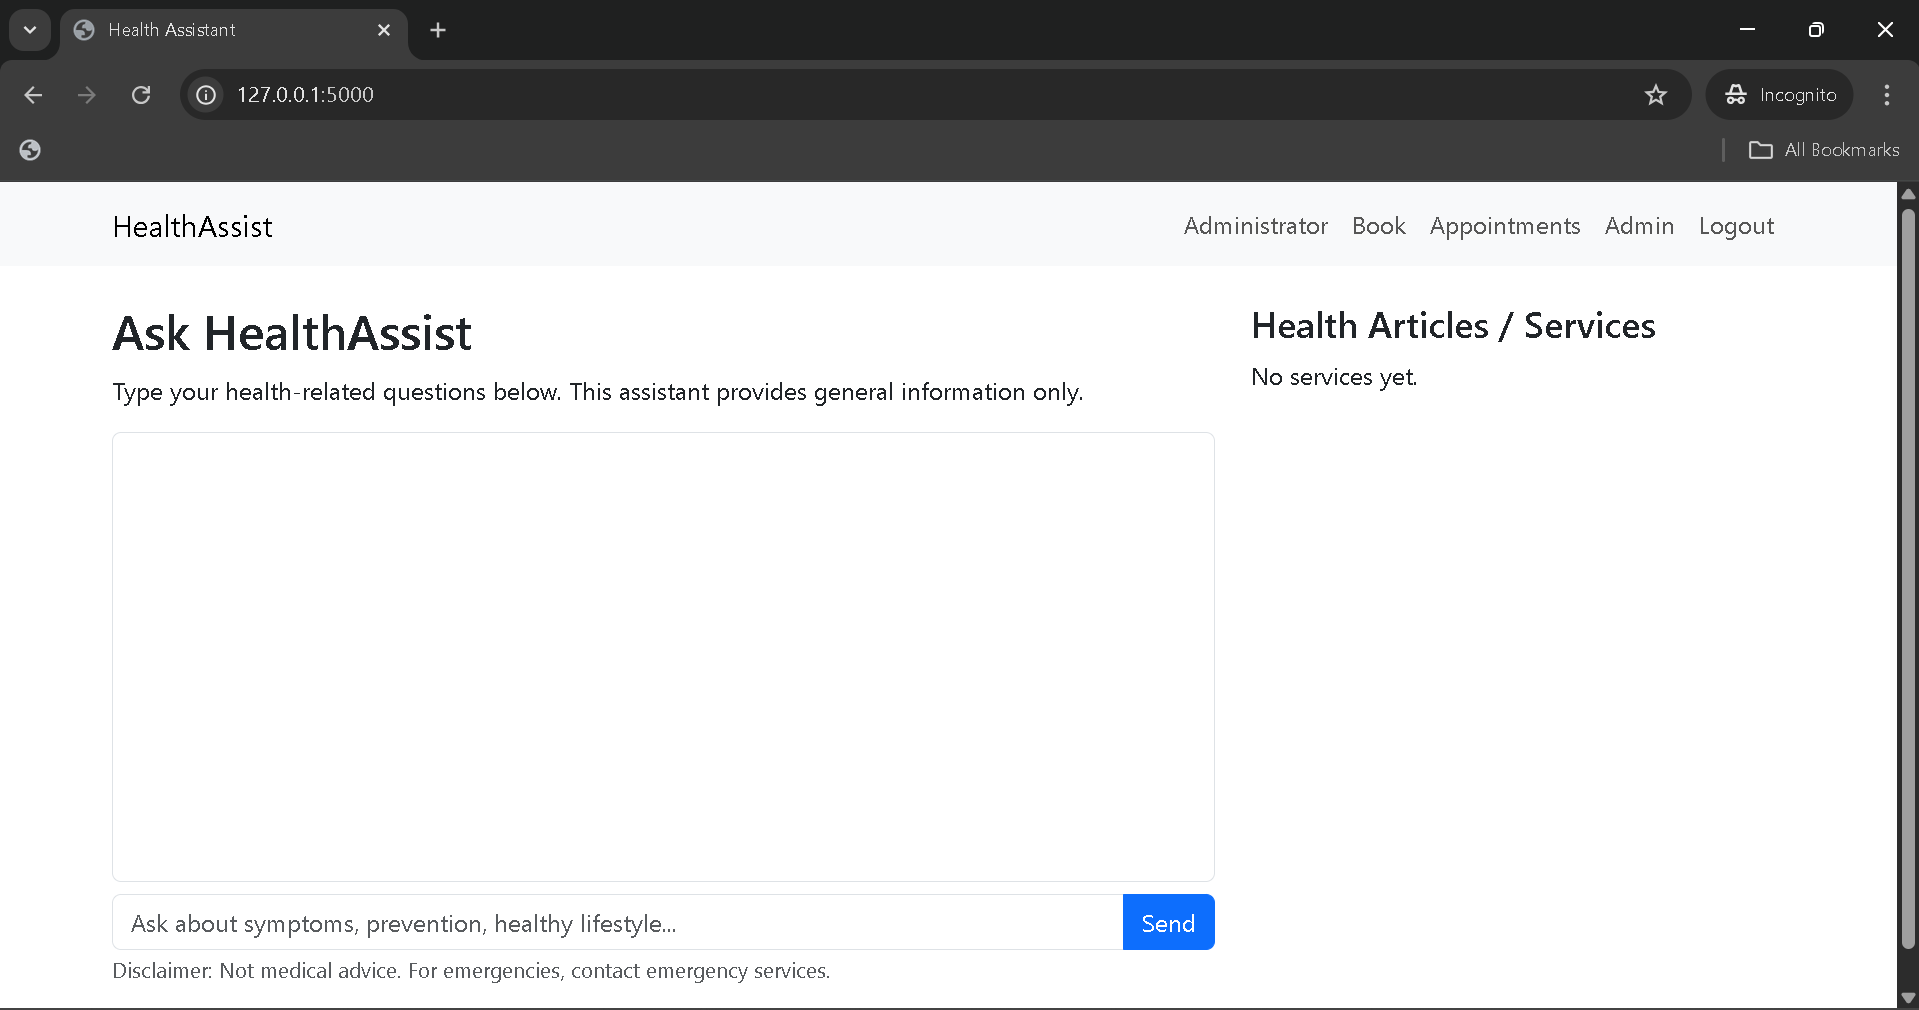This screenshot has width=1919, height=1010.
Task: Open the Incognito profile indicator
Action: coord(1780,95)
